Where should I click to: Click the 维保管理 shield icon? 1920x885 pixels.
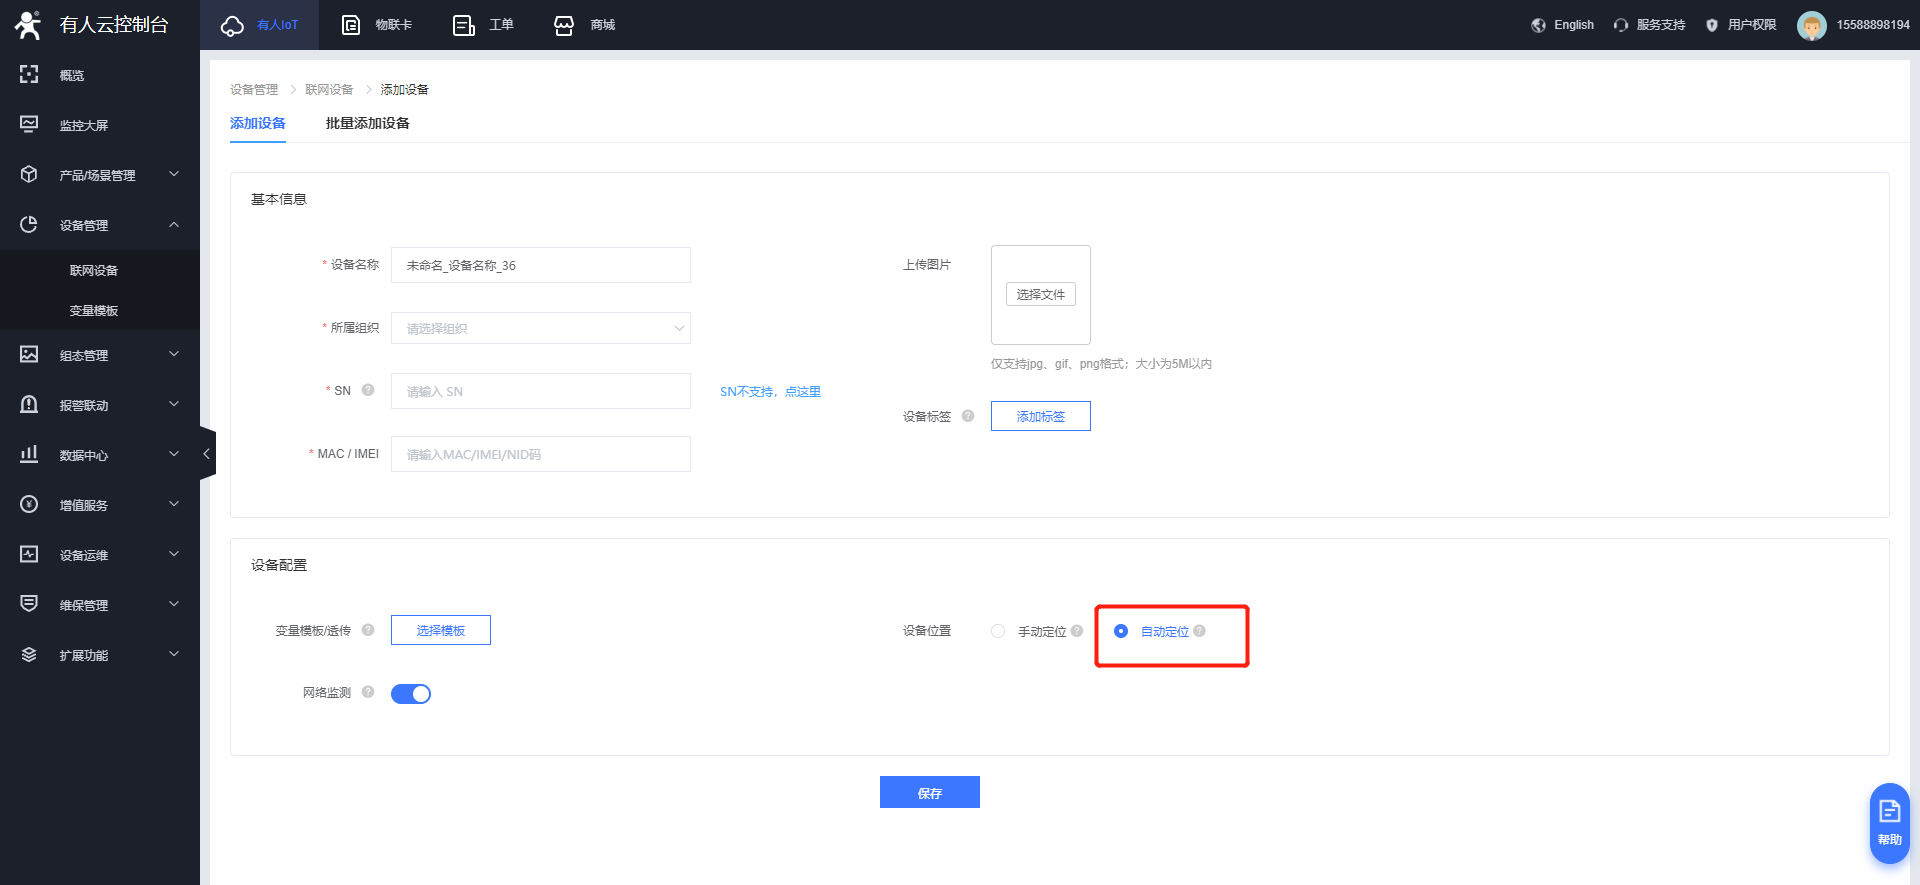click(x=29, y=604)
